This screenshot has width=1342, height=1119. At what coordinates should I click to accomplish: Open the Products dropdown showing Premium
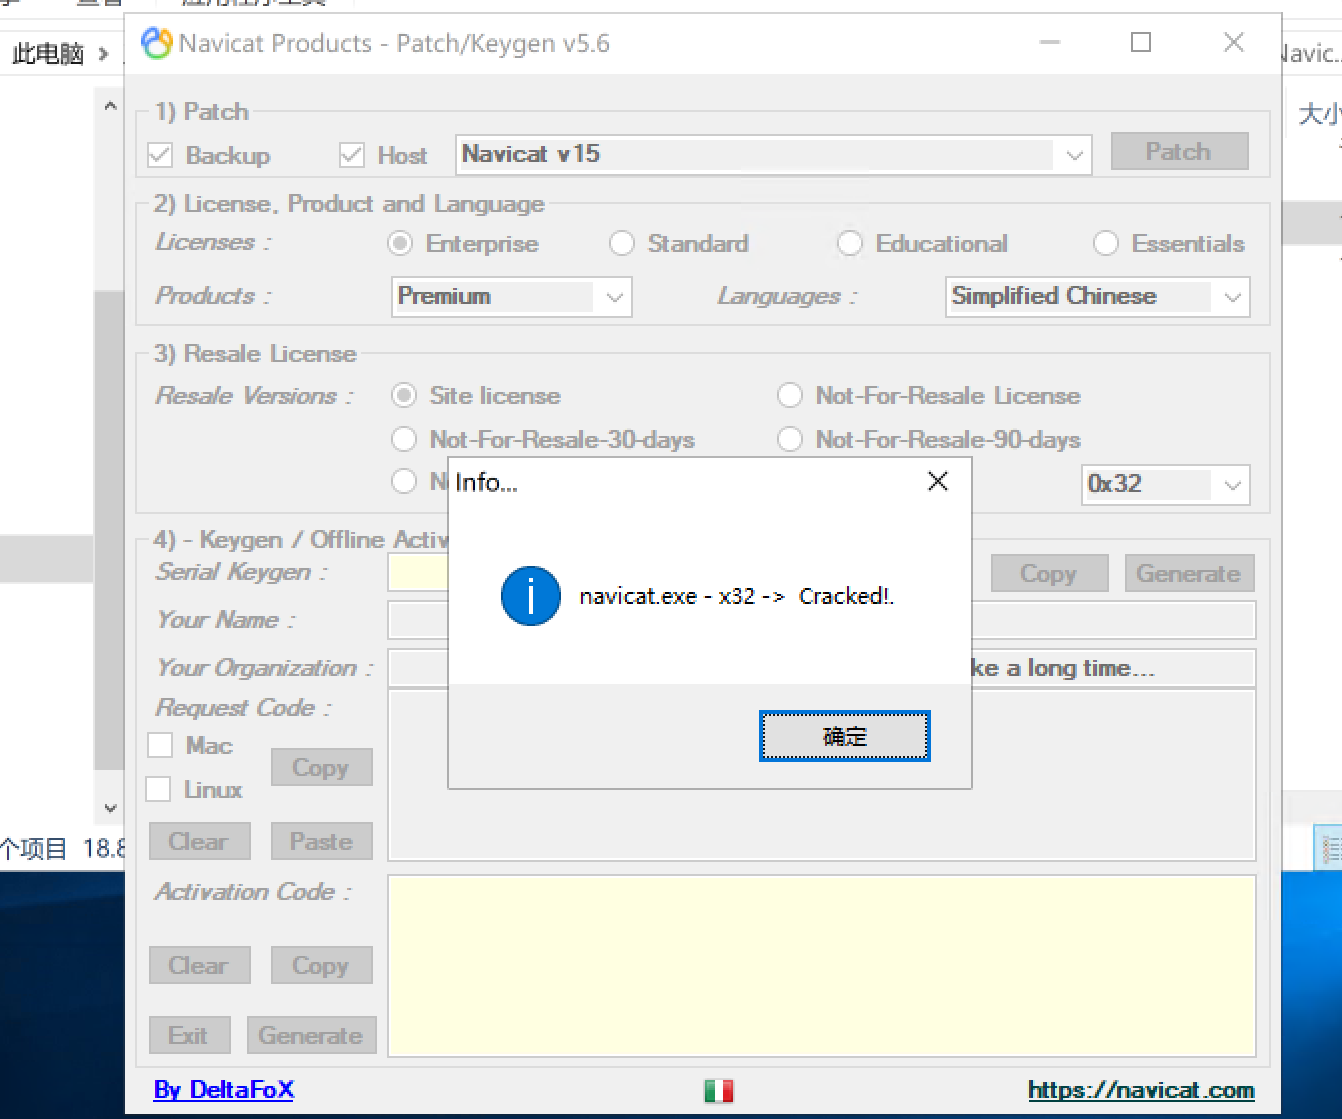511,297
